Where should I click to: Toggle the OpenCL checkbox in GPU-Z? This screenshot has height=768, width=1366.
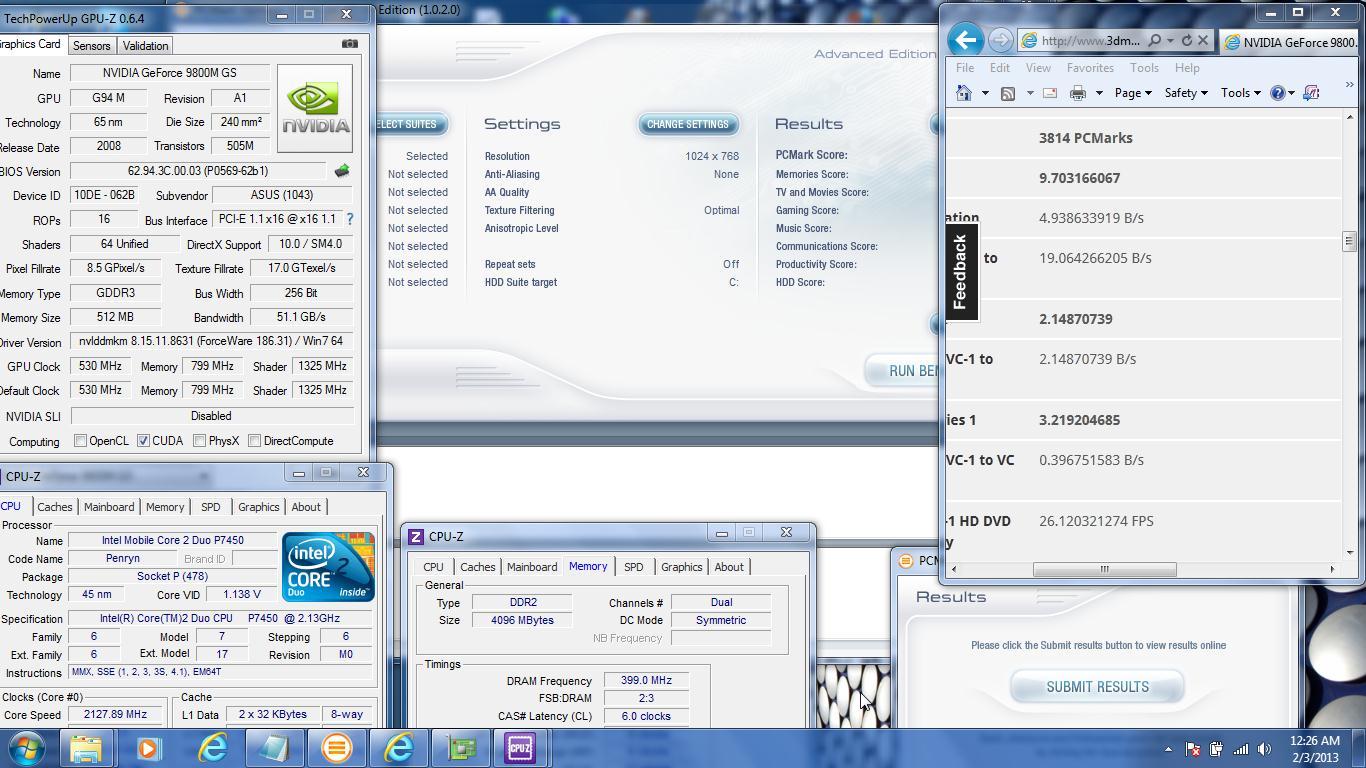click(81, 441)
